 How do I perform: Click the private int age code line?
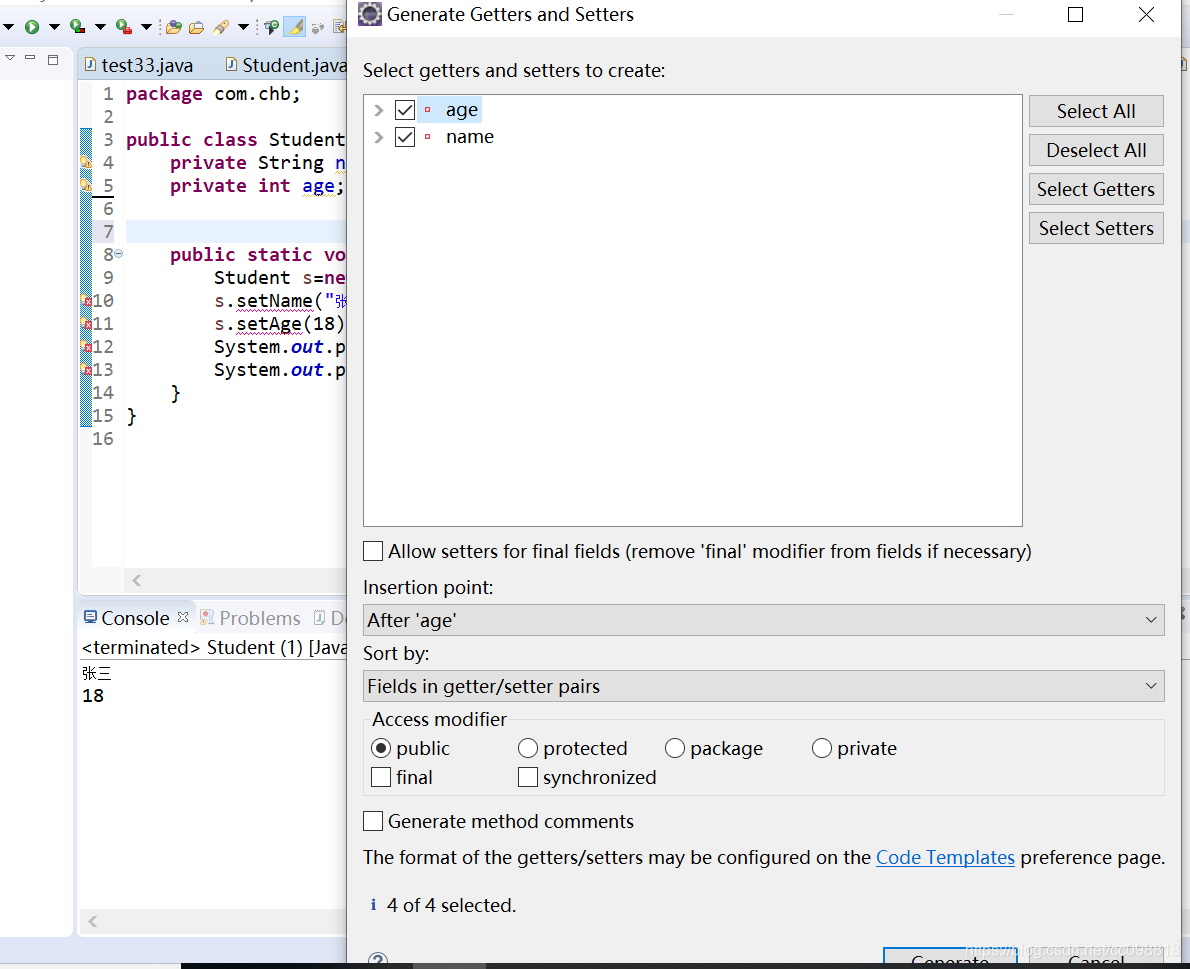pos(257,186)
